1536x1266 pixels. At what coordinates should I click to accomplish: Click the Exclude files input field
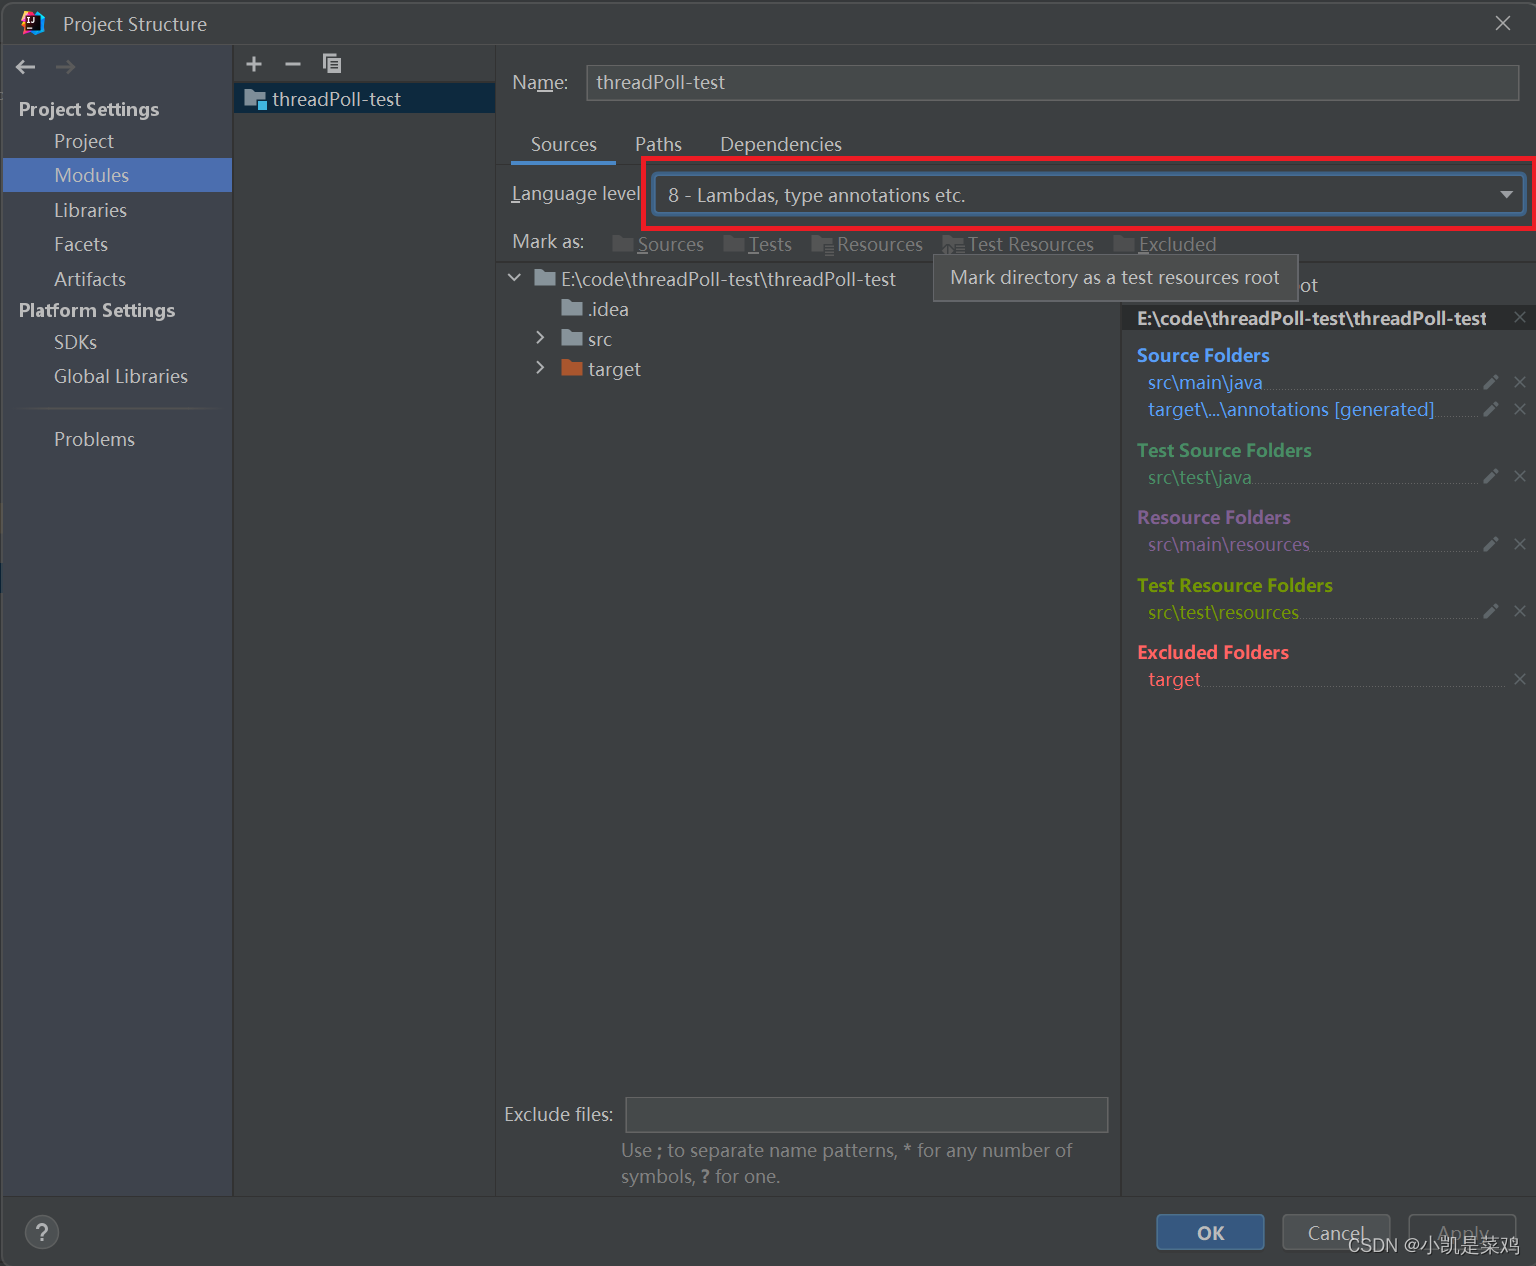[x=867, y=1114]
